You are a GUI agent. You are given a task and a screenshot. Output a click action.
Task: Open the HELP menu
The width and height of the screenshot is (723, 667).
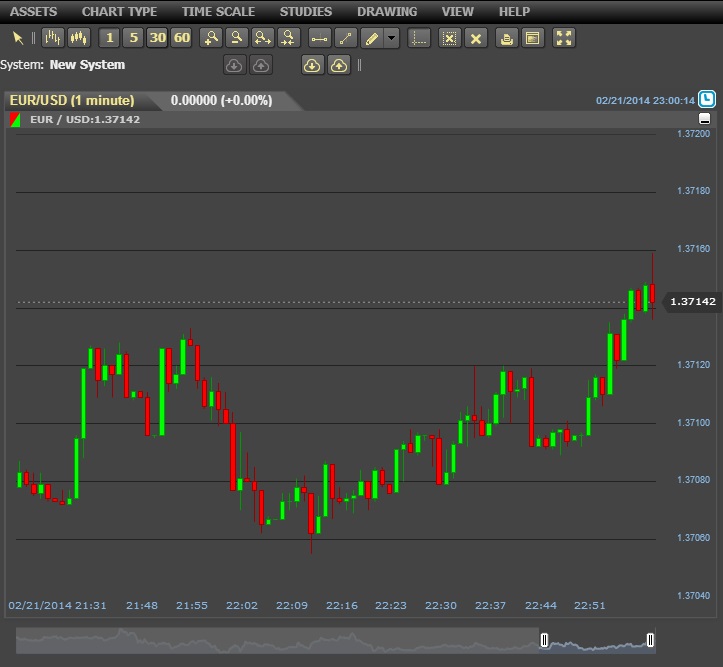(514, 12)
